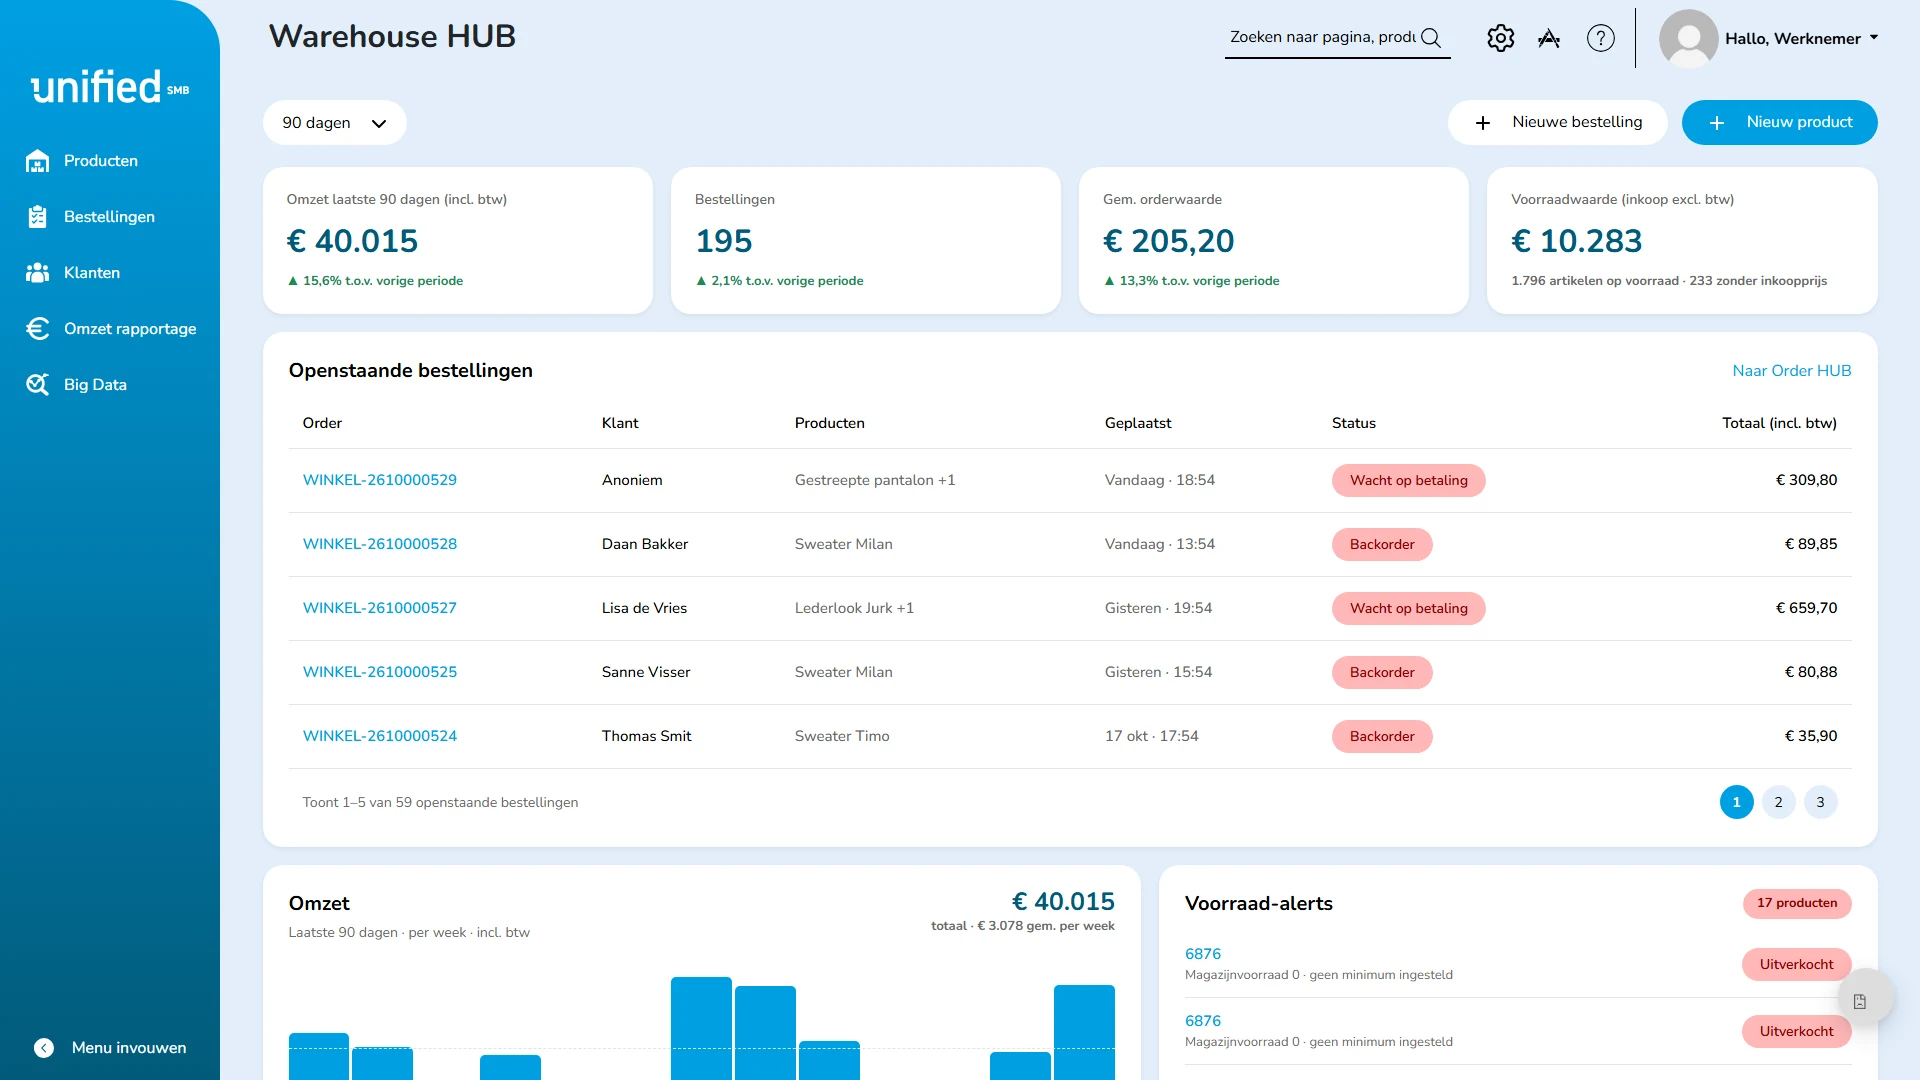Click Nieuwe bestelling button
The image size is (1920, 1080).
(1557, 122)
